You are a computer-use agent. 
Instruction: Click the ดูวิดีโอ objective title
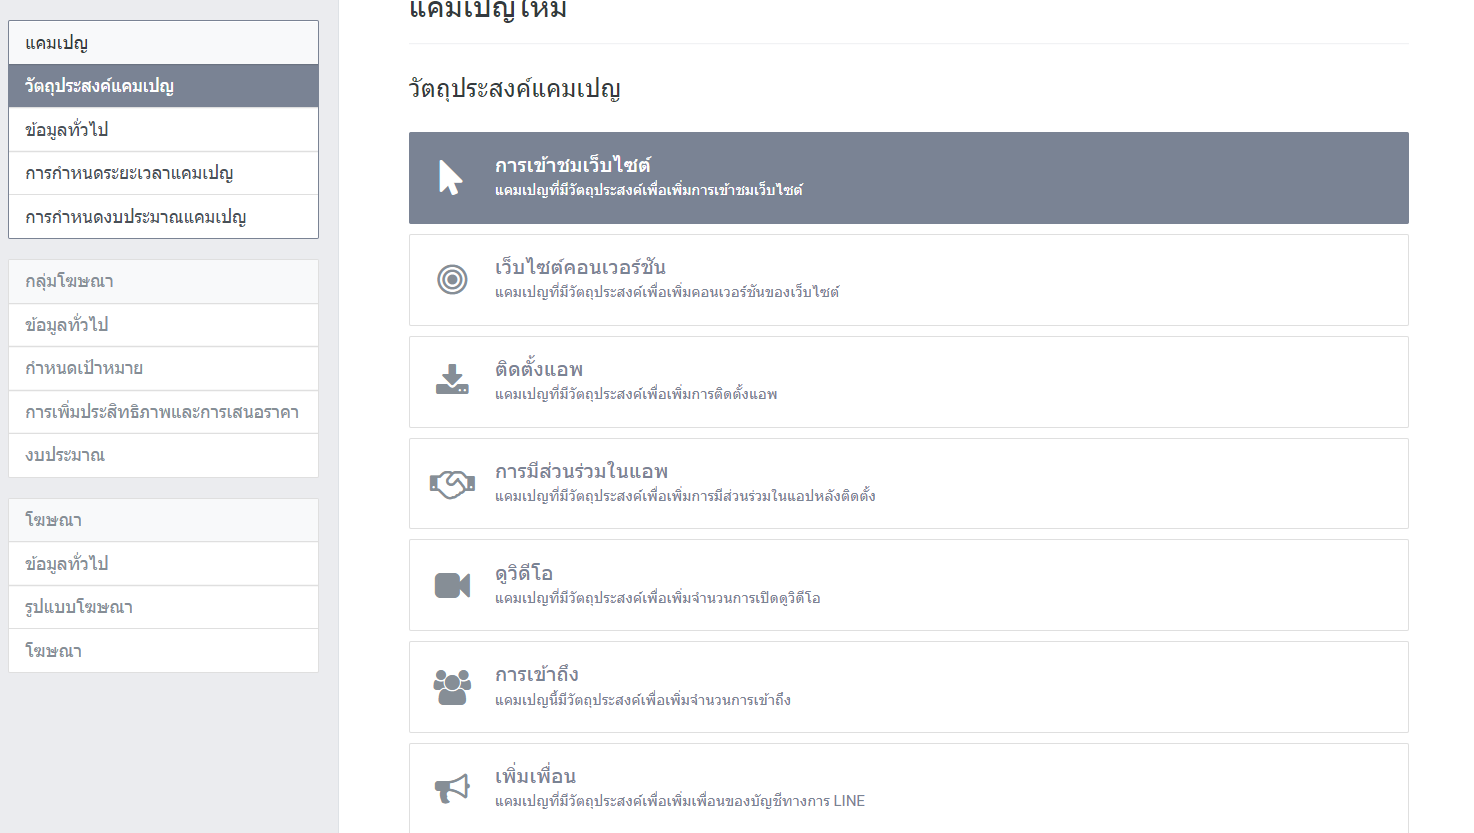click(x=524, y=573)
